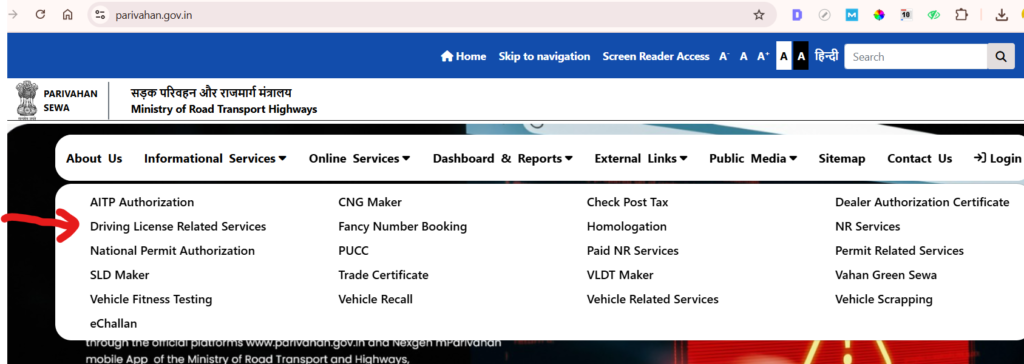The height and width of the screenshot is (364, 1024).
Task: Select Homologation option
Action: click(x=627, y=226)
